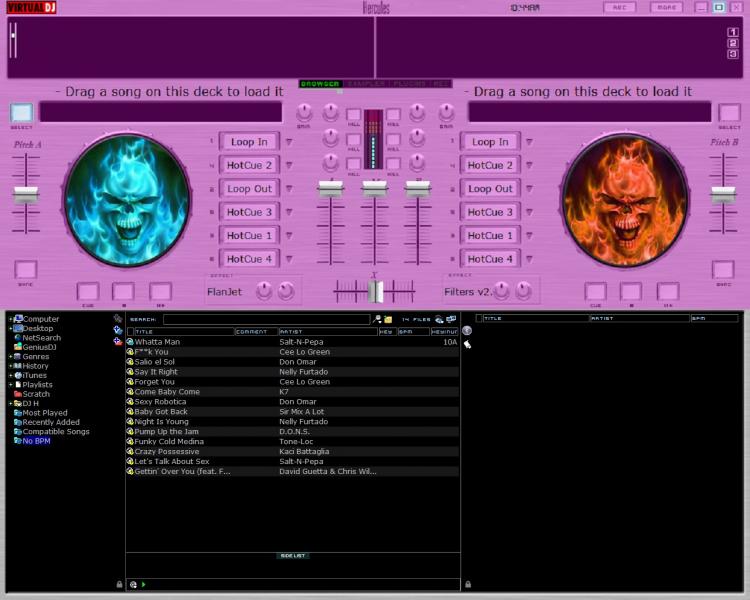Switch to the Plugins tab
750x600 pixels.
(409, 84)
